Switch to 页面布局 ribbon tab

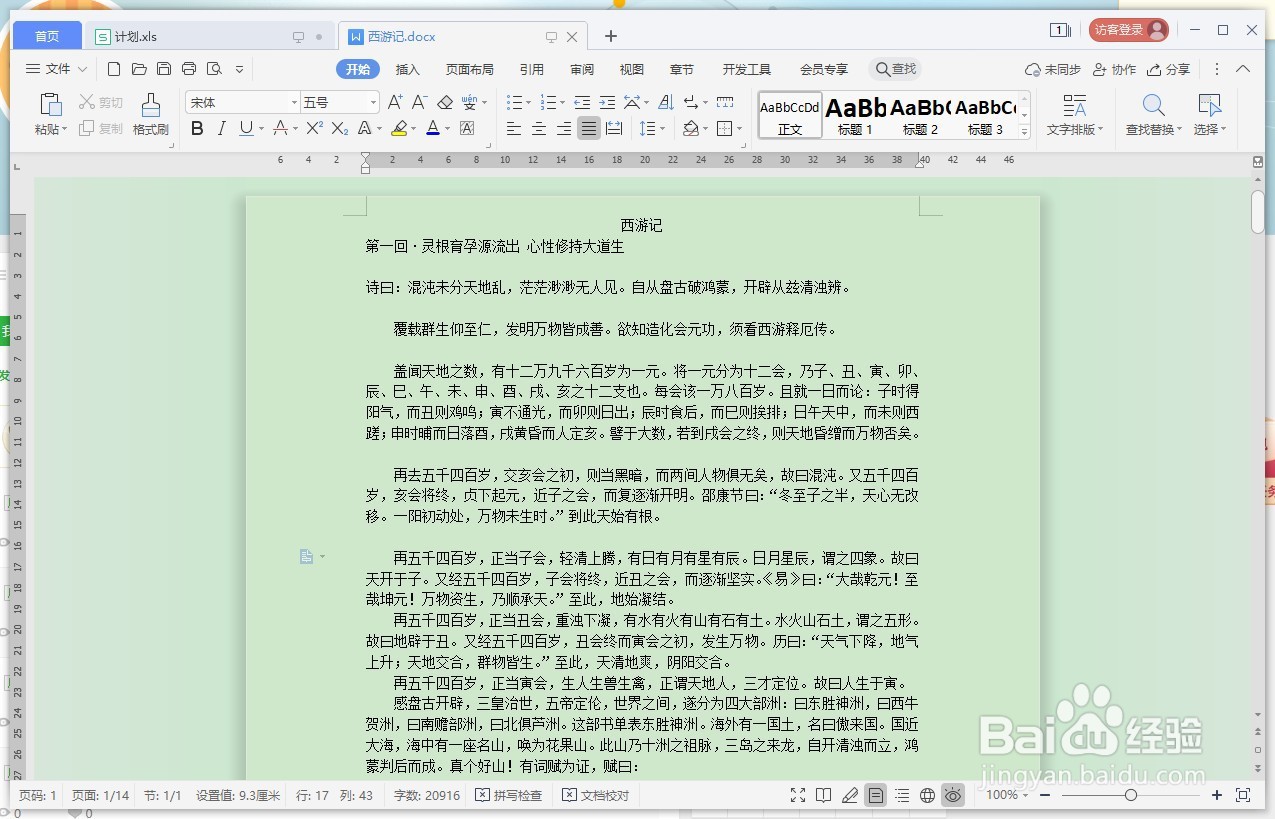pyautogui.click(x=470, y=69)
